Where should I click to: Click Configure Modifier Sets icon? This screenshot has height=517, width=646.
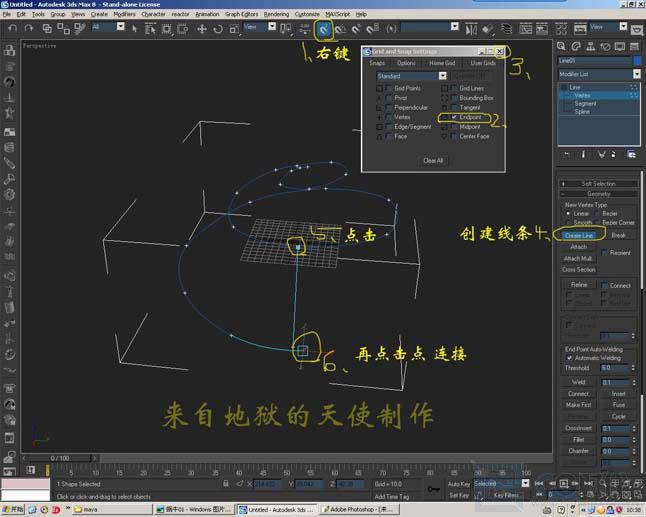click(x=631, y=154)
